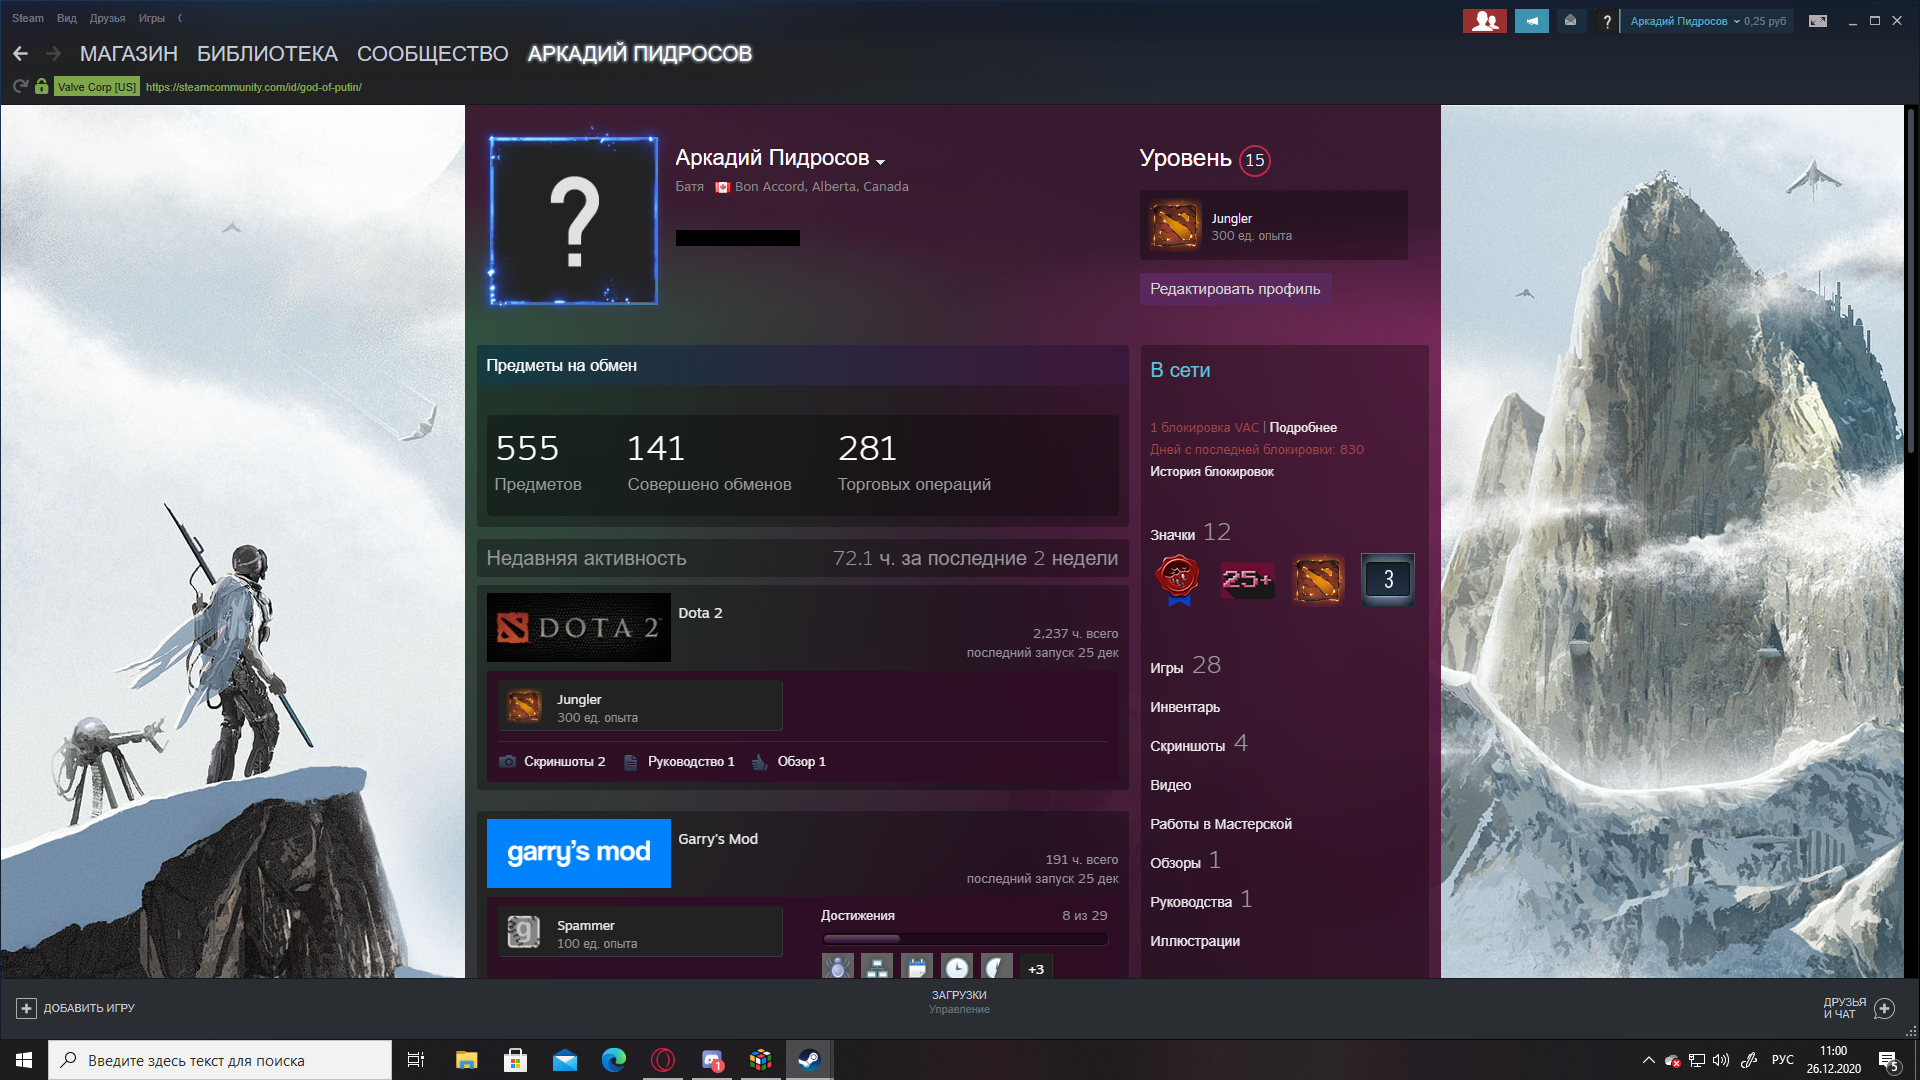Screen dimensions: 1920x1080
Task: Open the profile avatar image
Action: pos(574,221)
